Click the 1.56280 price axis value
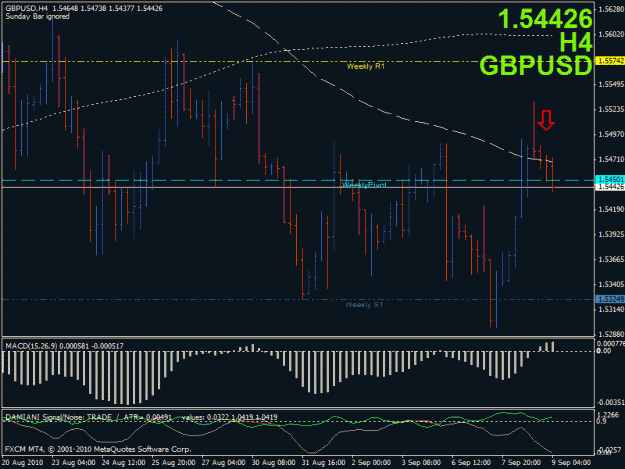 (611, 10)
